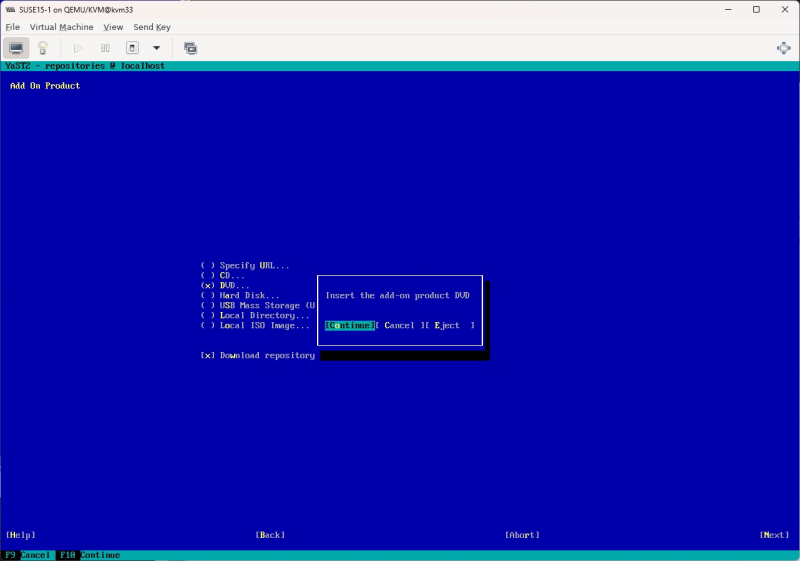This screenshot has height=561, width=800.
Task: Click the 'Add On Product' heading text
Action: (45, 86)
